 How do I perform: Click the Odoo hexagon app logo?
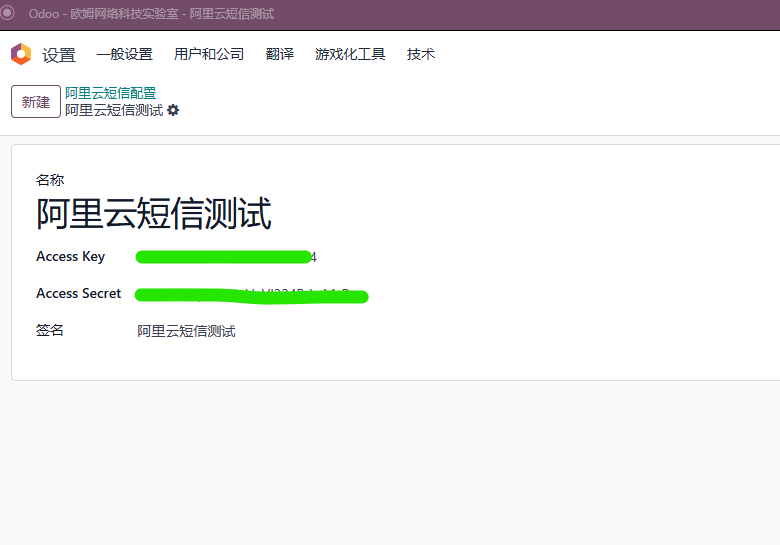point(21,54)
